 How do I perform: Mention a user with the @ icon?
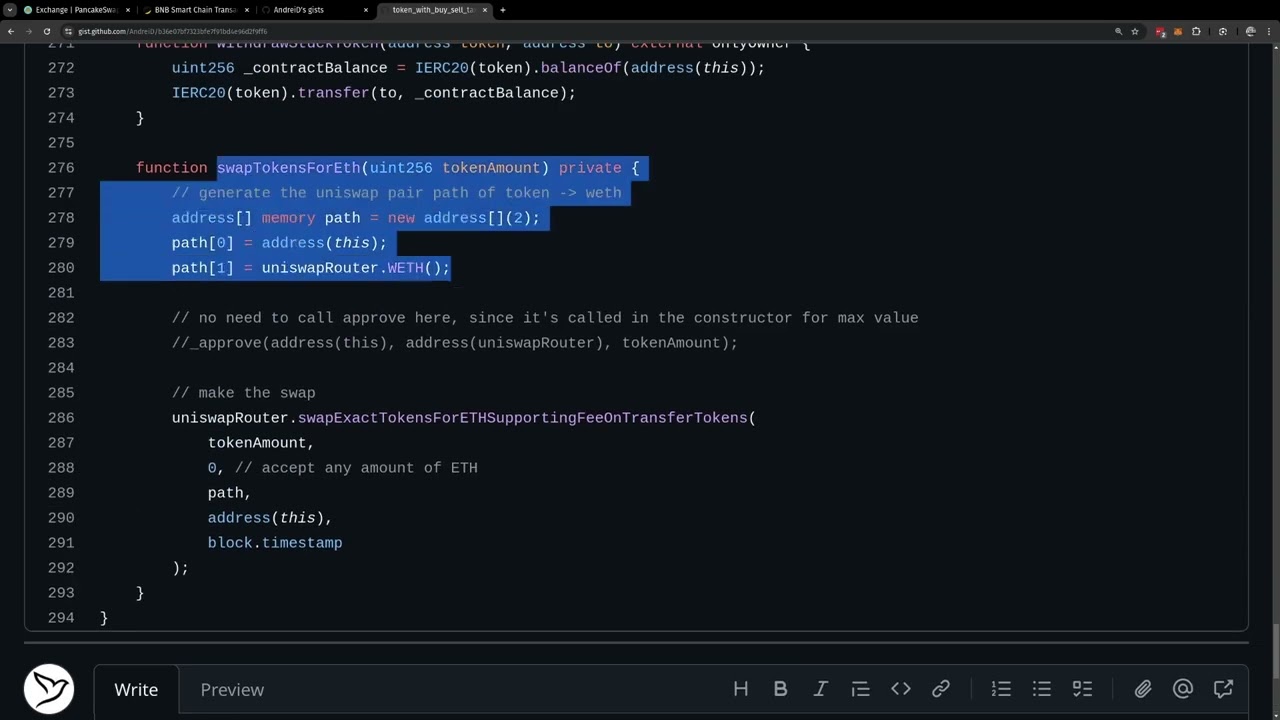1183,689
